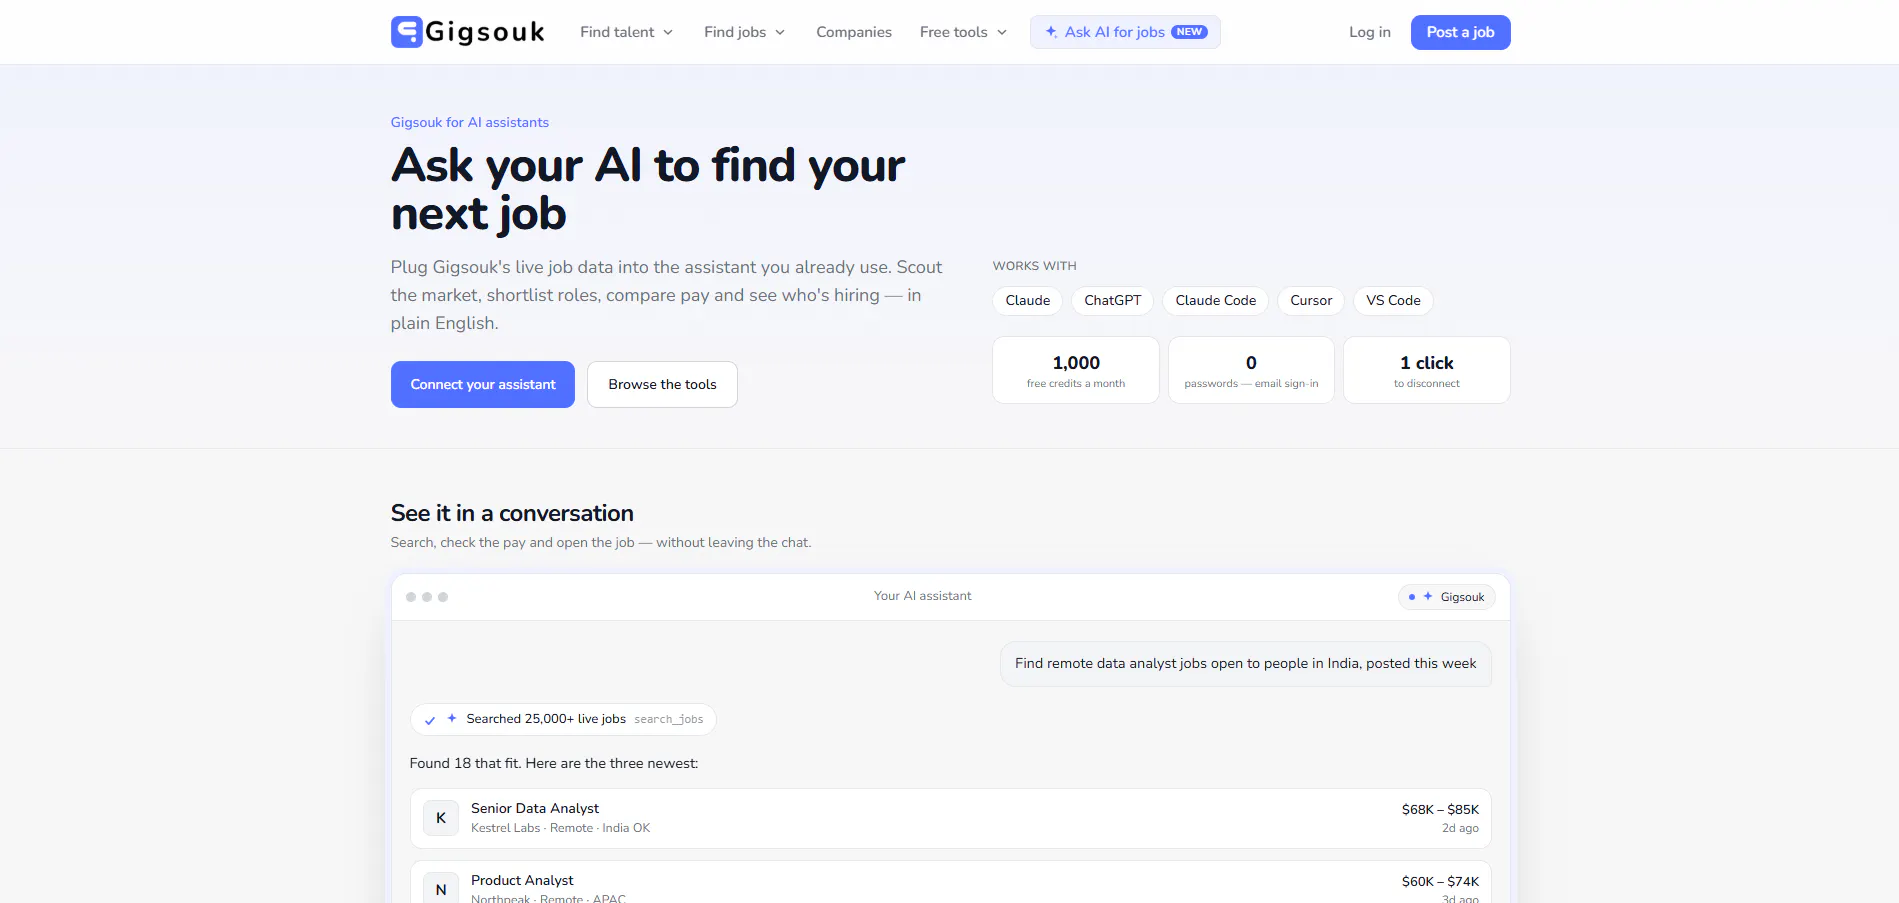Click the '2d ago' timestamp
1899x903 pixels.
pyautogui.click(x=1460, y=828)
